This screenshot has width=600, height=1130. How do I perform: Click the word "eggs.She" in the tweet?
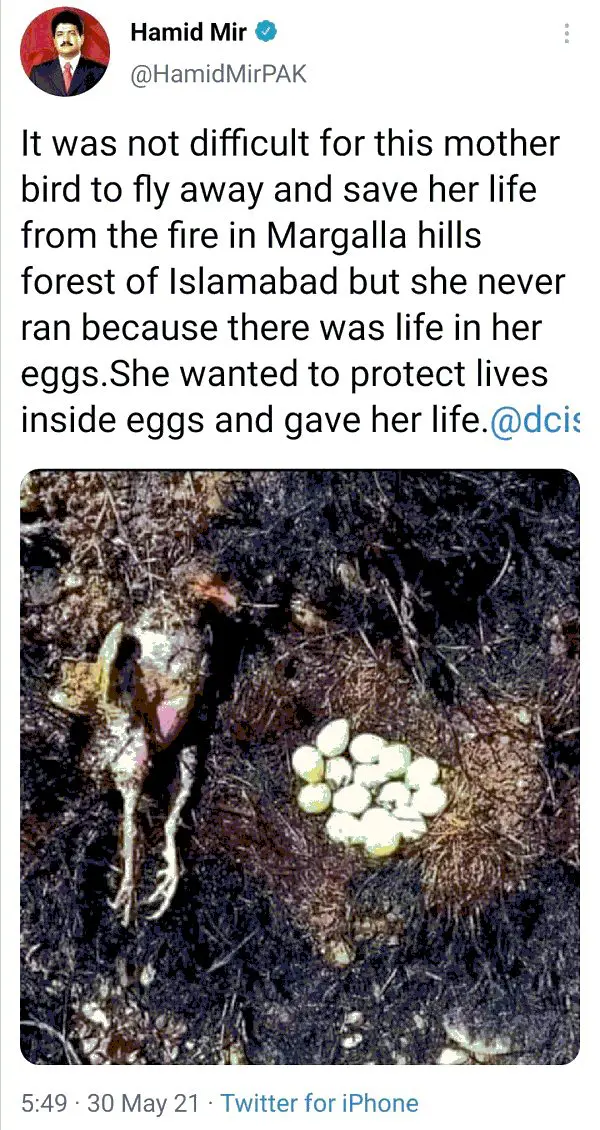[x=84, y=377]
